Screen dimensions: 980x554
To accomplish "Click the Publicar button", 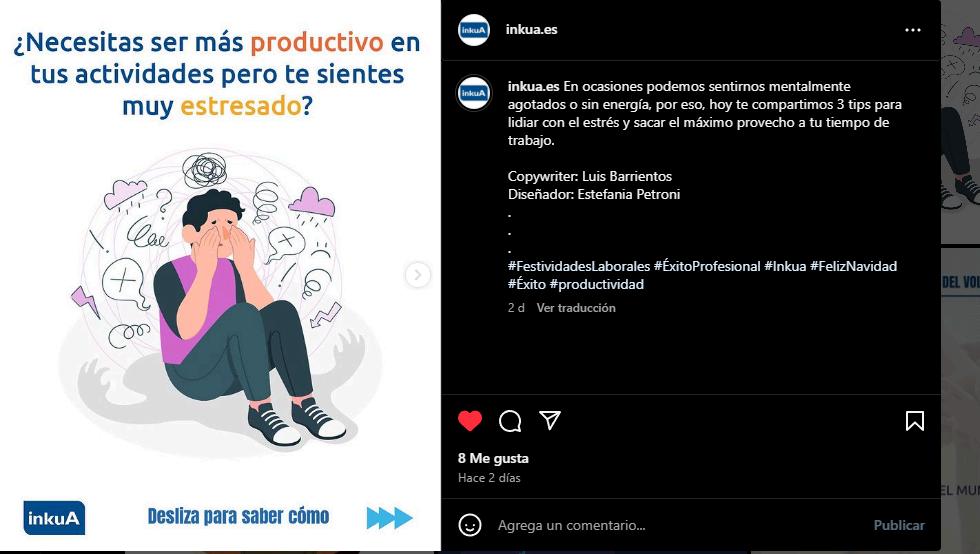I will click(x=899, y=525).
